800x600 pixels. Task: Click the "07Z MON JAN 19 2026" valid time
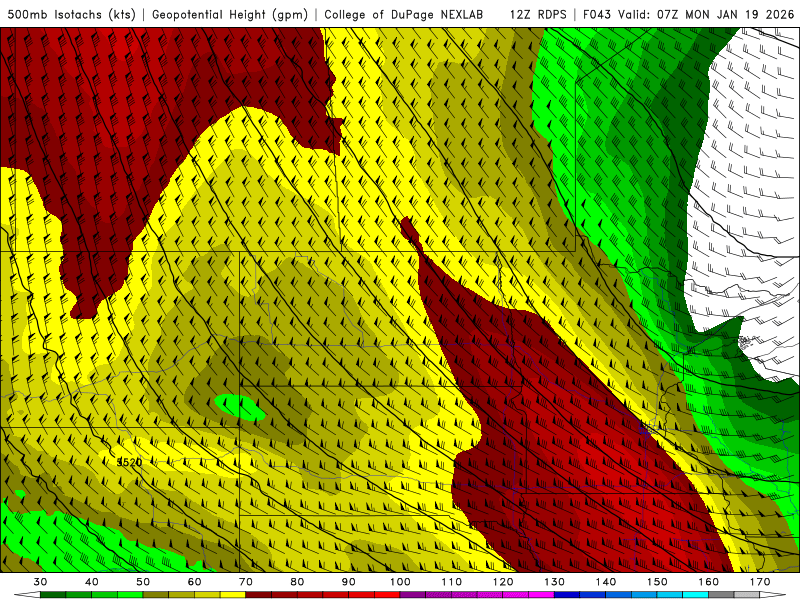[x=726, y=14]
